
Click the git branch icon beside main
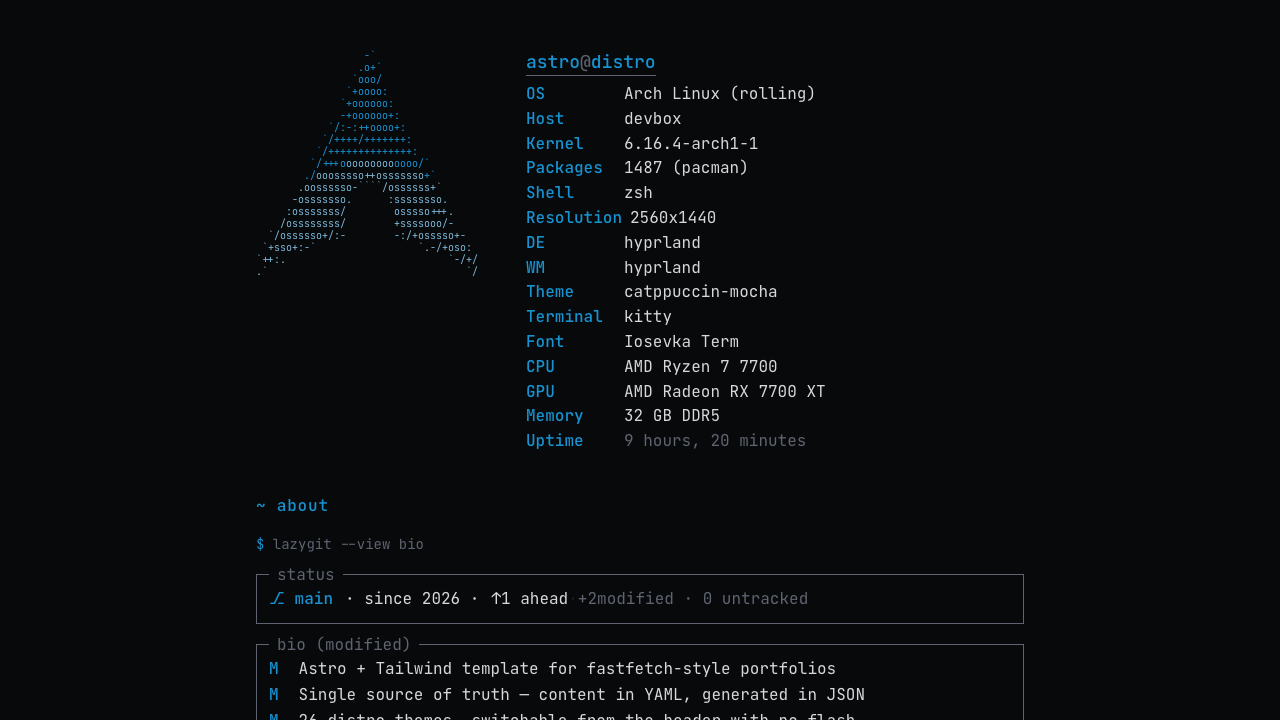pos(277,599)
